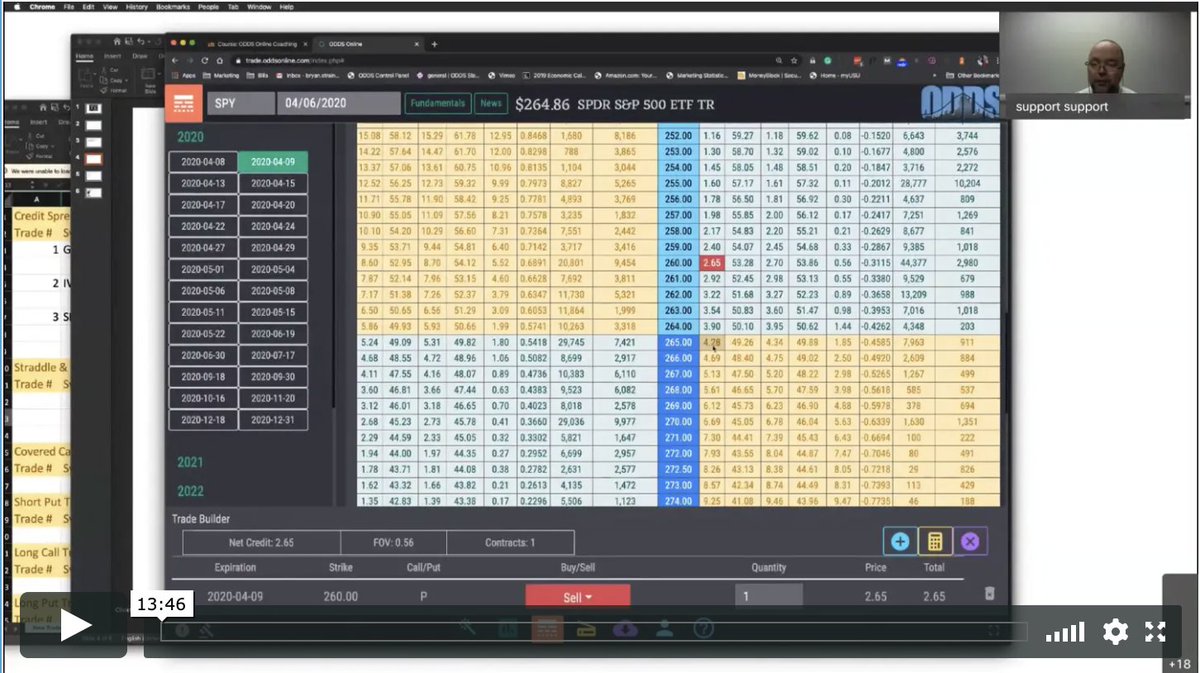
Task: Clear the trade with the purple X icon
Action: (x=970, y=541)
